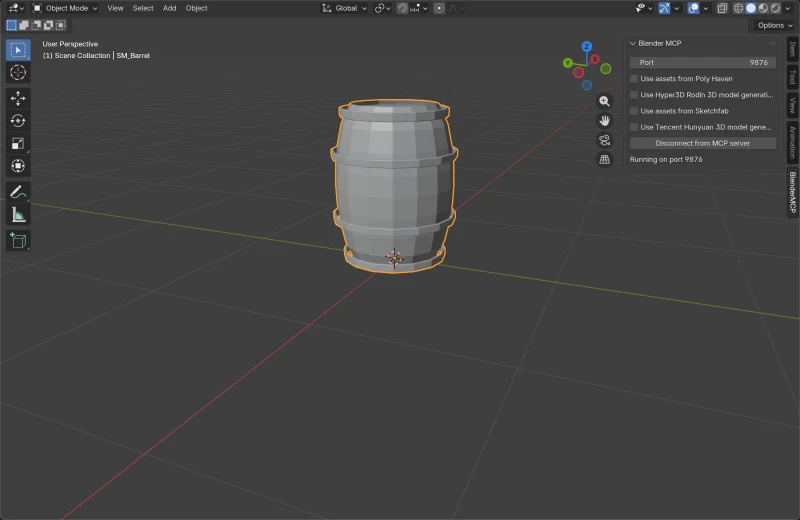Open the overlays options dropdown arrow
The height and width of the screenshot is (520, 800).
(706, 8)
